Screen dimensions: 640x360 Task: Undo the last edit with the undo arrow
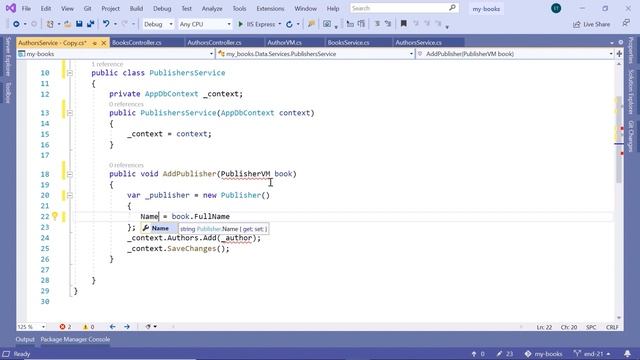click(106, 24)
